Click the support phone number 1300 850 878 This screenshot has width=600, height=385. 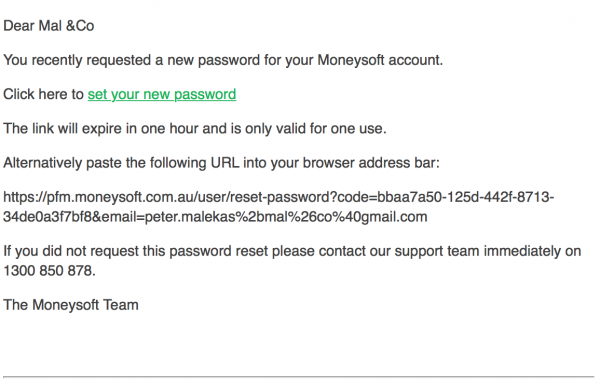[x=48, y=271]
